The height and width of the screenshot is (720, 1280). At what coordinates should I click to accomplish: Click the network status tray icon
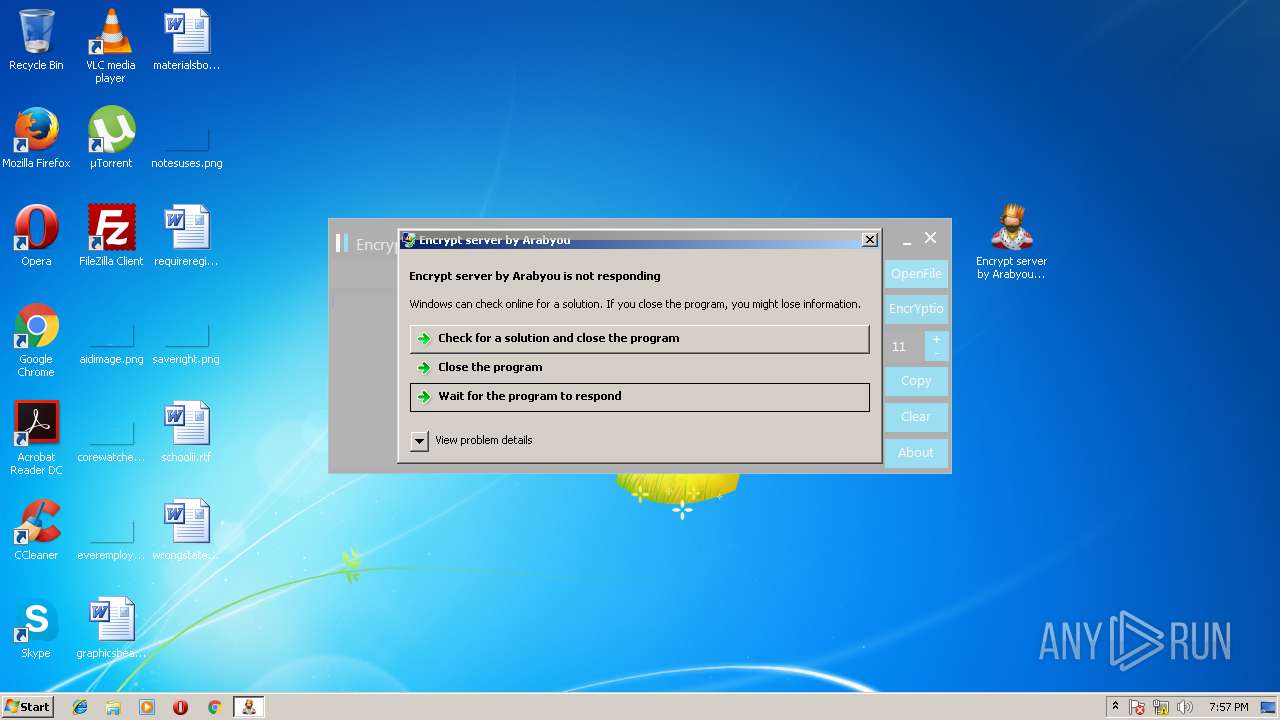[x=1161, y=707]
